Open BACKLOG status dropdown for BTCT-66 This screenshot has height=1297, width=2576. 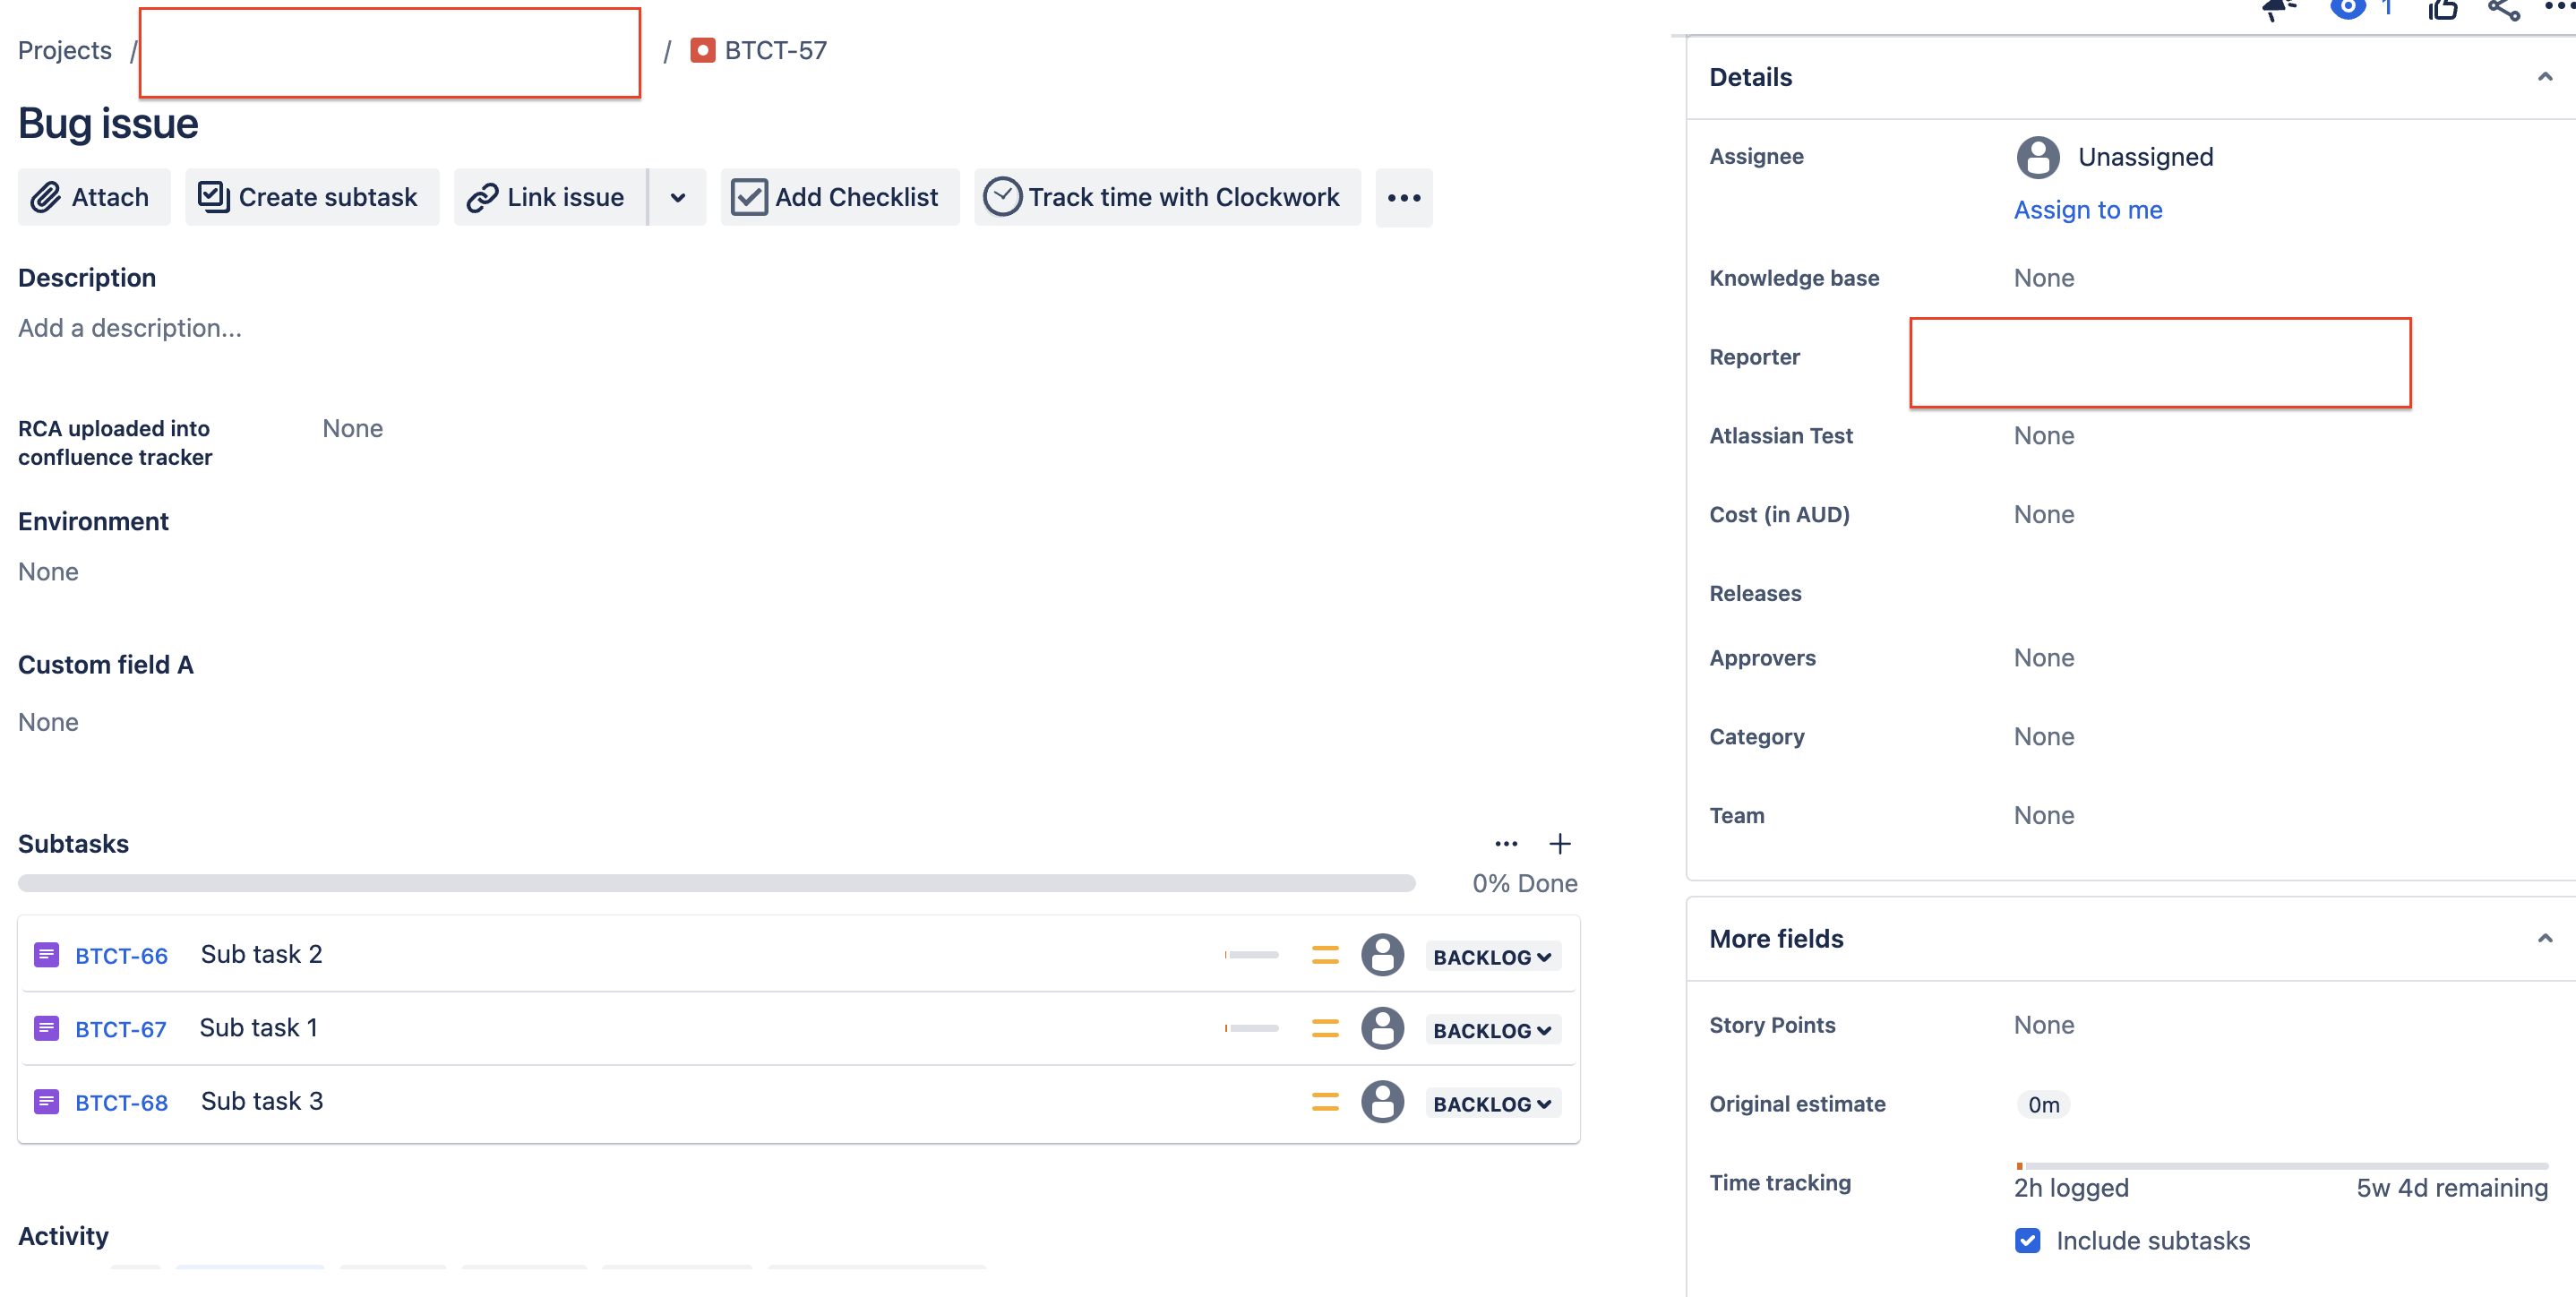1492,957
